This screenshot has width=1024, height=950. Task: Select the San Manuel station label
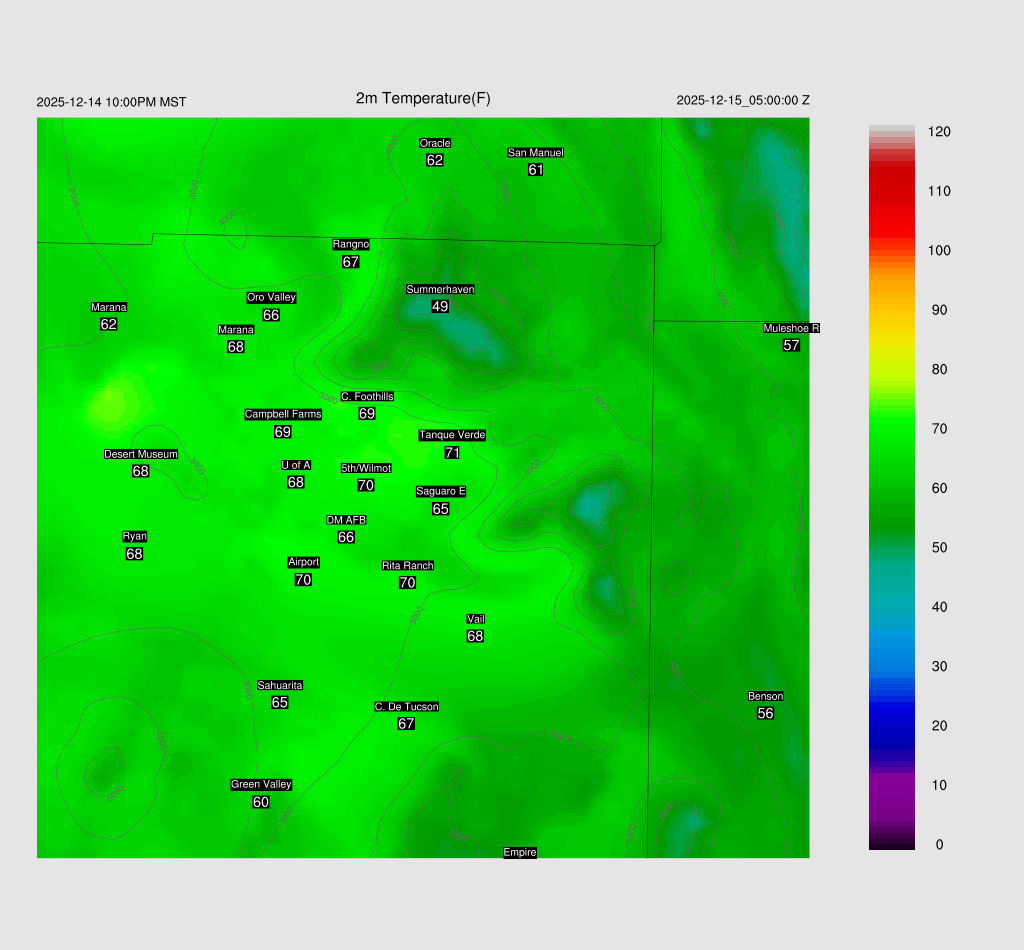tap(535, 153)
